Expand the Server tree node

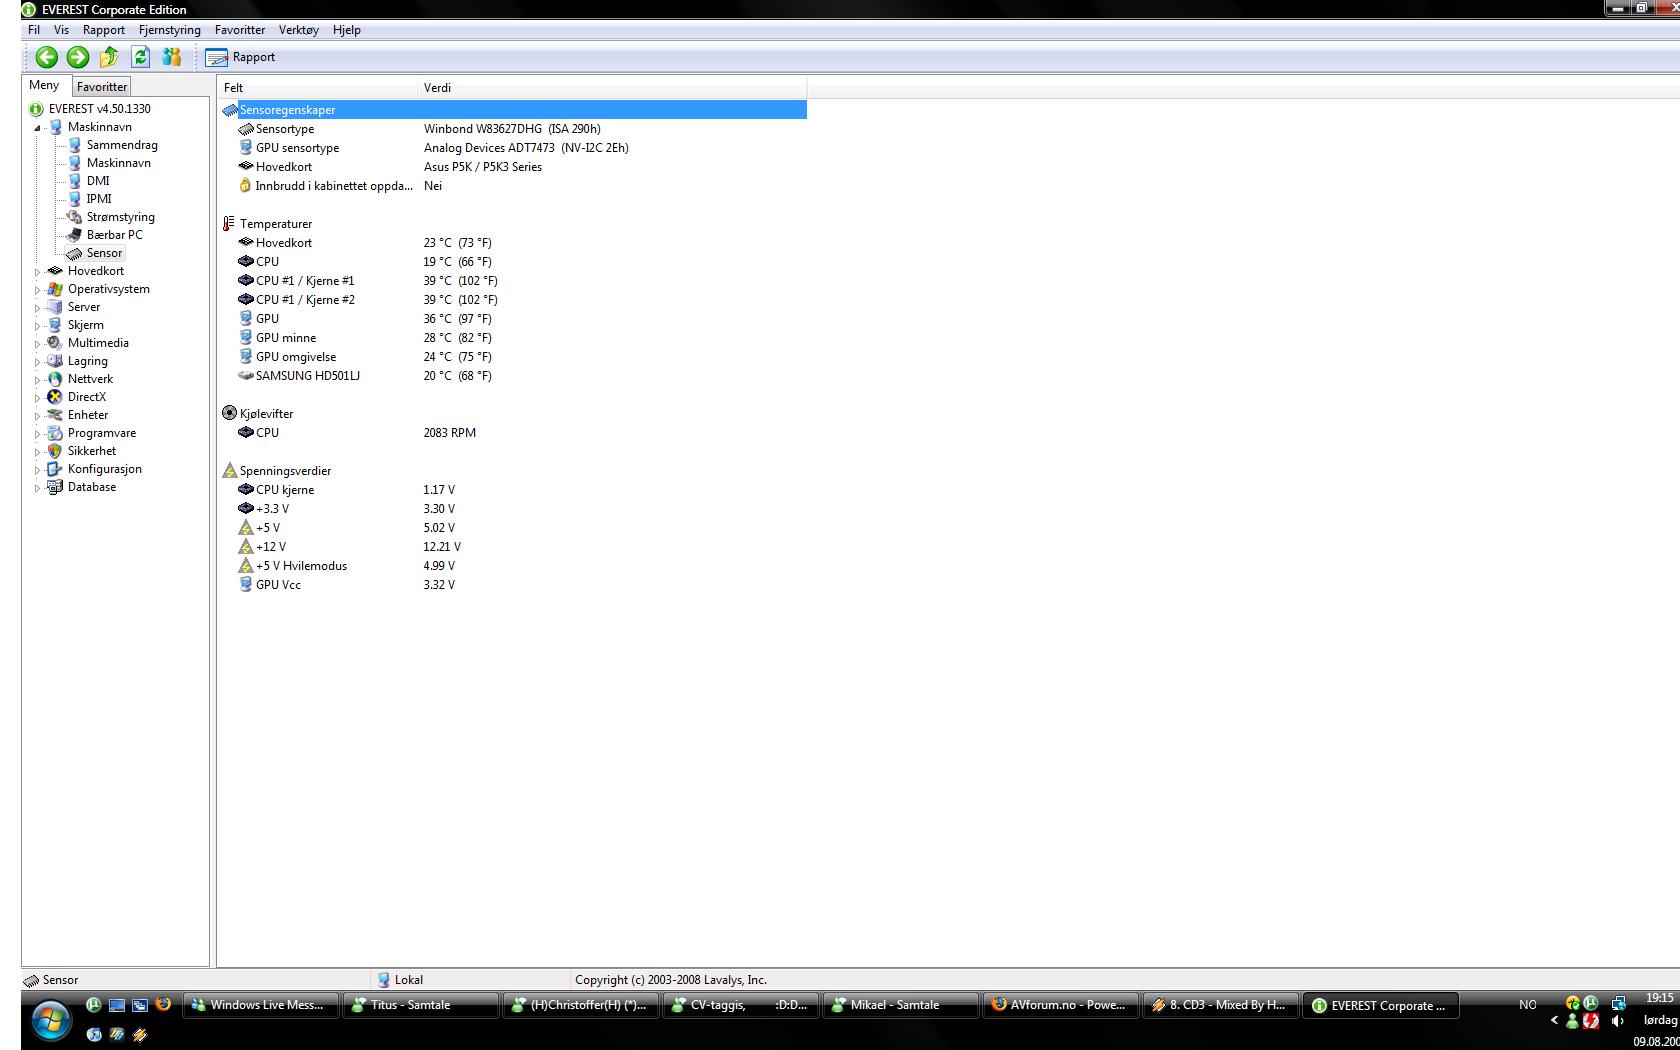38,308
